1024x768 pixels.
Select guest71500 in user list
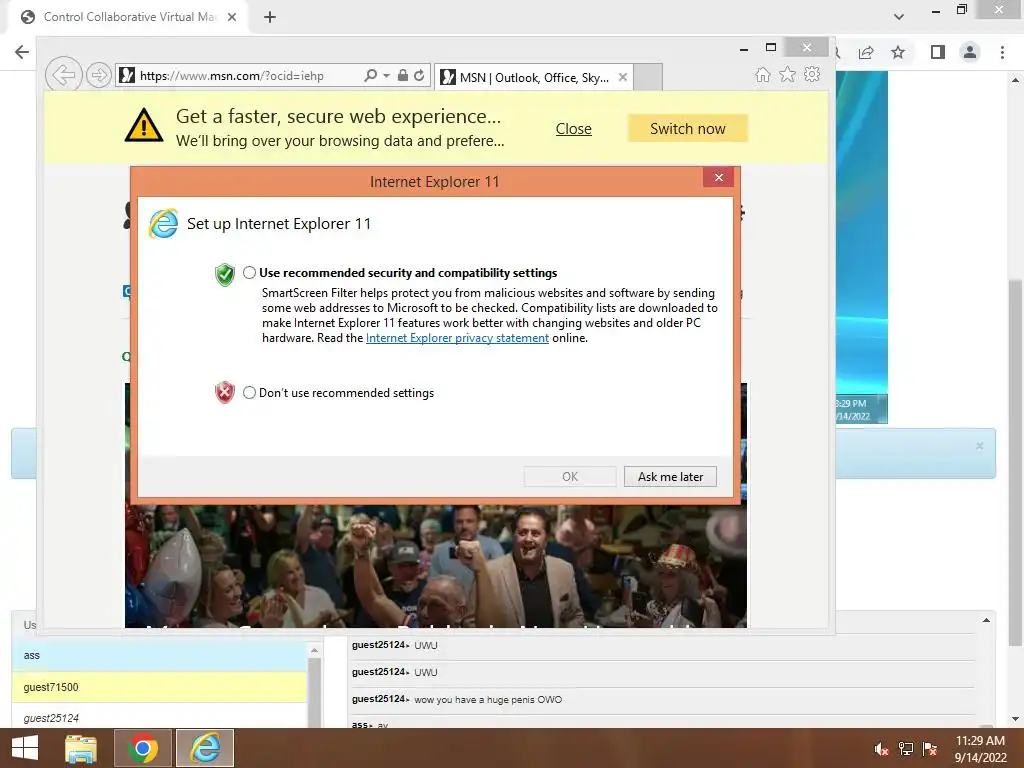click(159, 687)
